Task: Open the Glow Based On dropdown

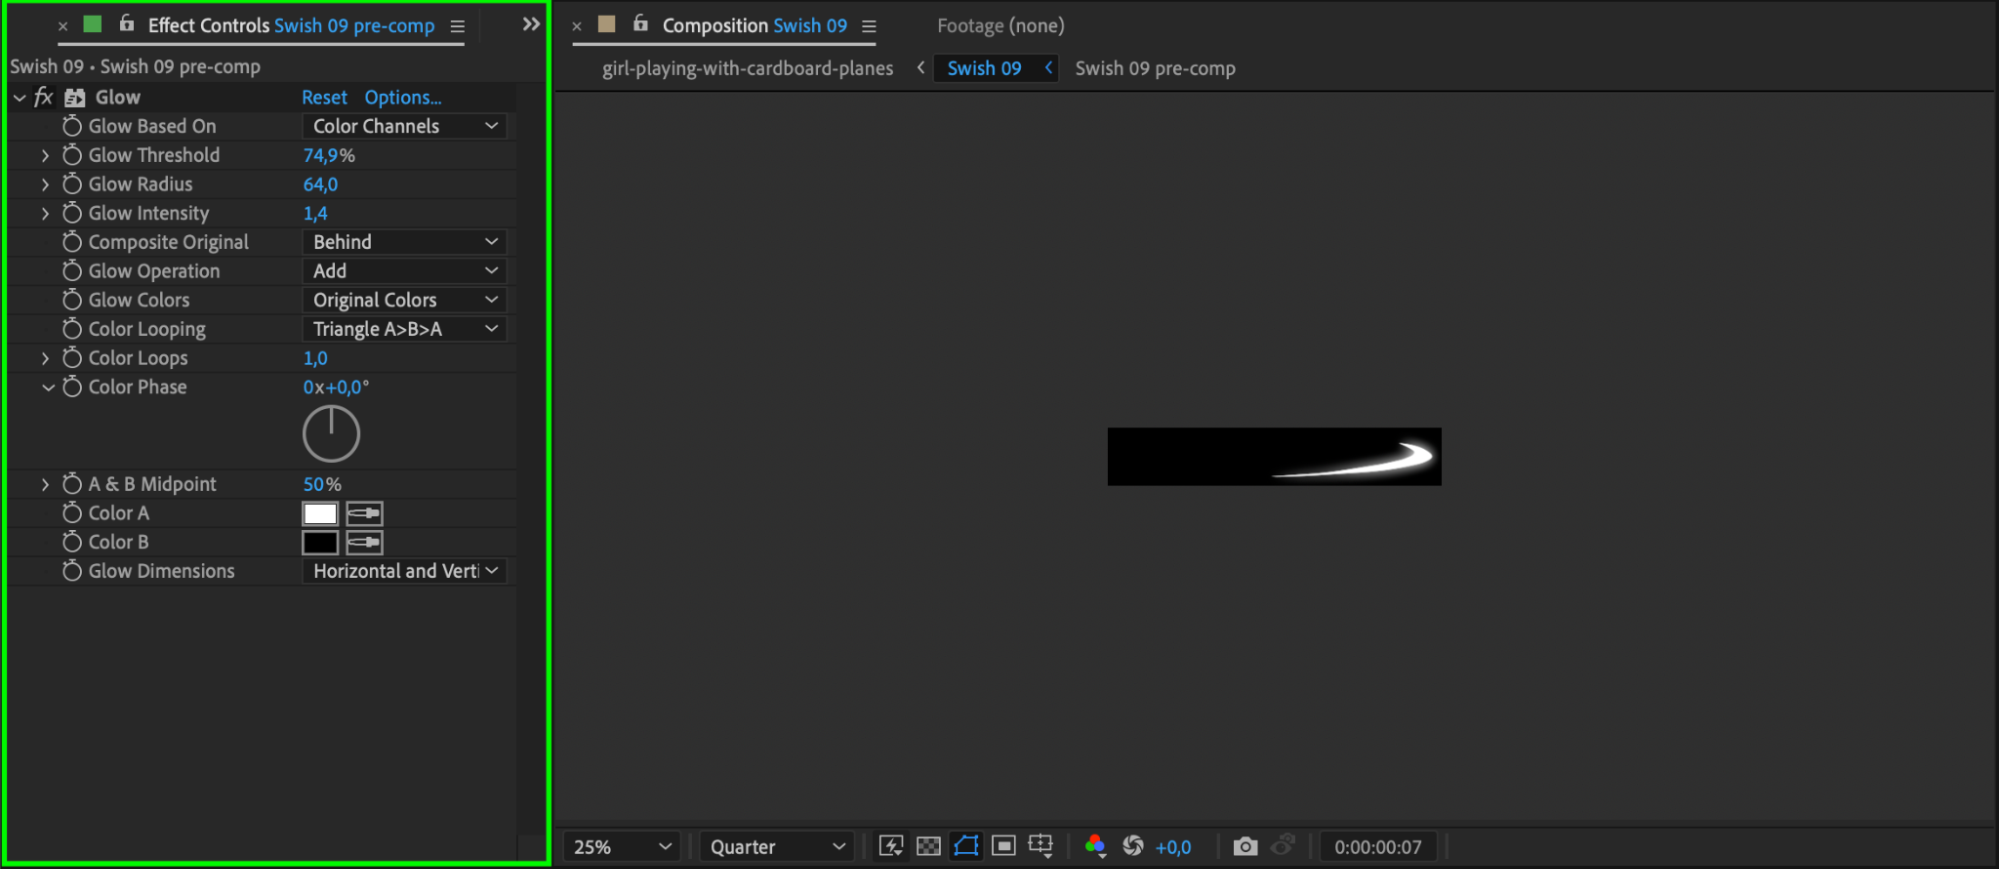Action: click(x=404, y=126)
